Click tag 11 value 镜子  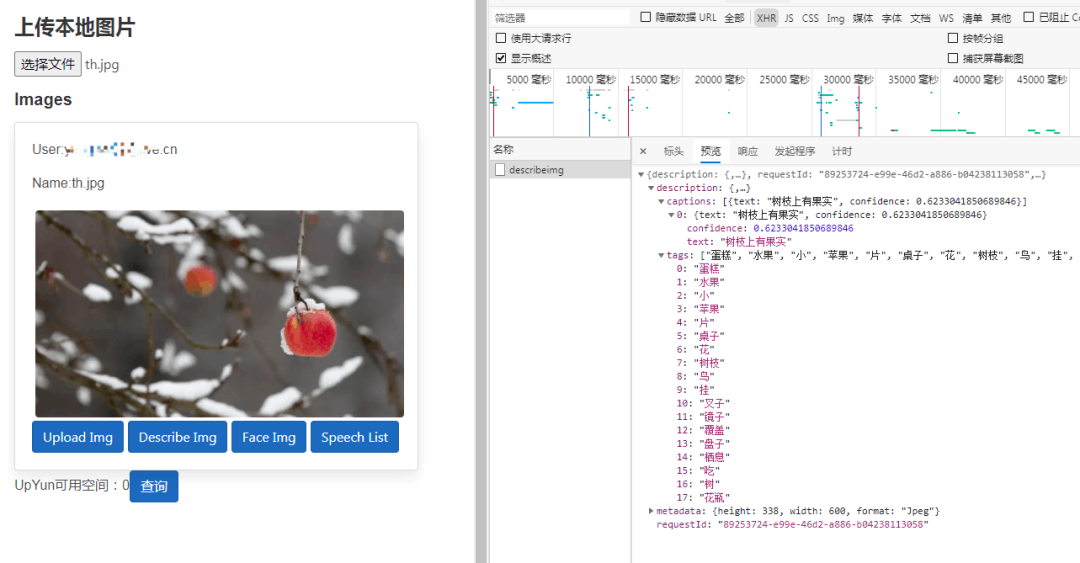714,416
